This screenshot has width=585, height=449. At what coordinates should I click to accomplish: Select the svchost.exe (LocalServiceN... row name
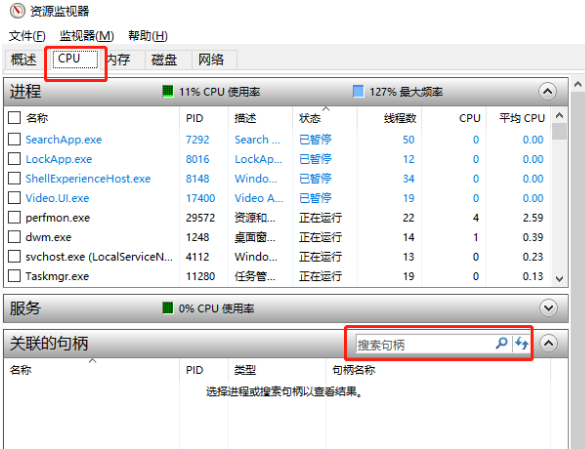click(99, 257)
